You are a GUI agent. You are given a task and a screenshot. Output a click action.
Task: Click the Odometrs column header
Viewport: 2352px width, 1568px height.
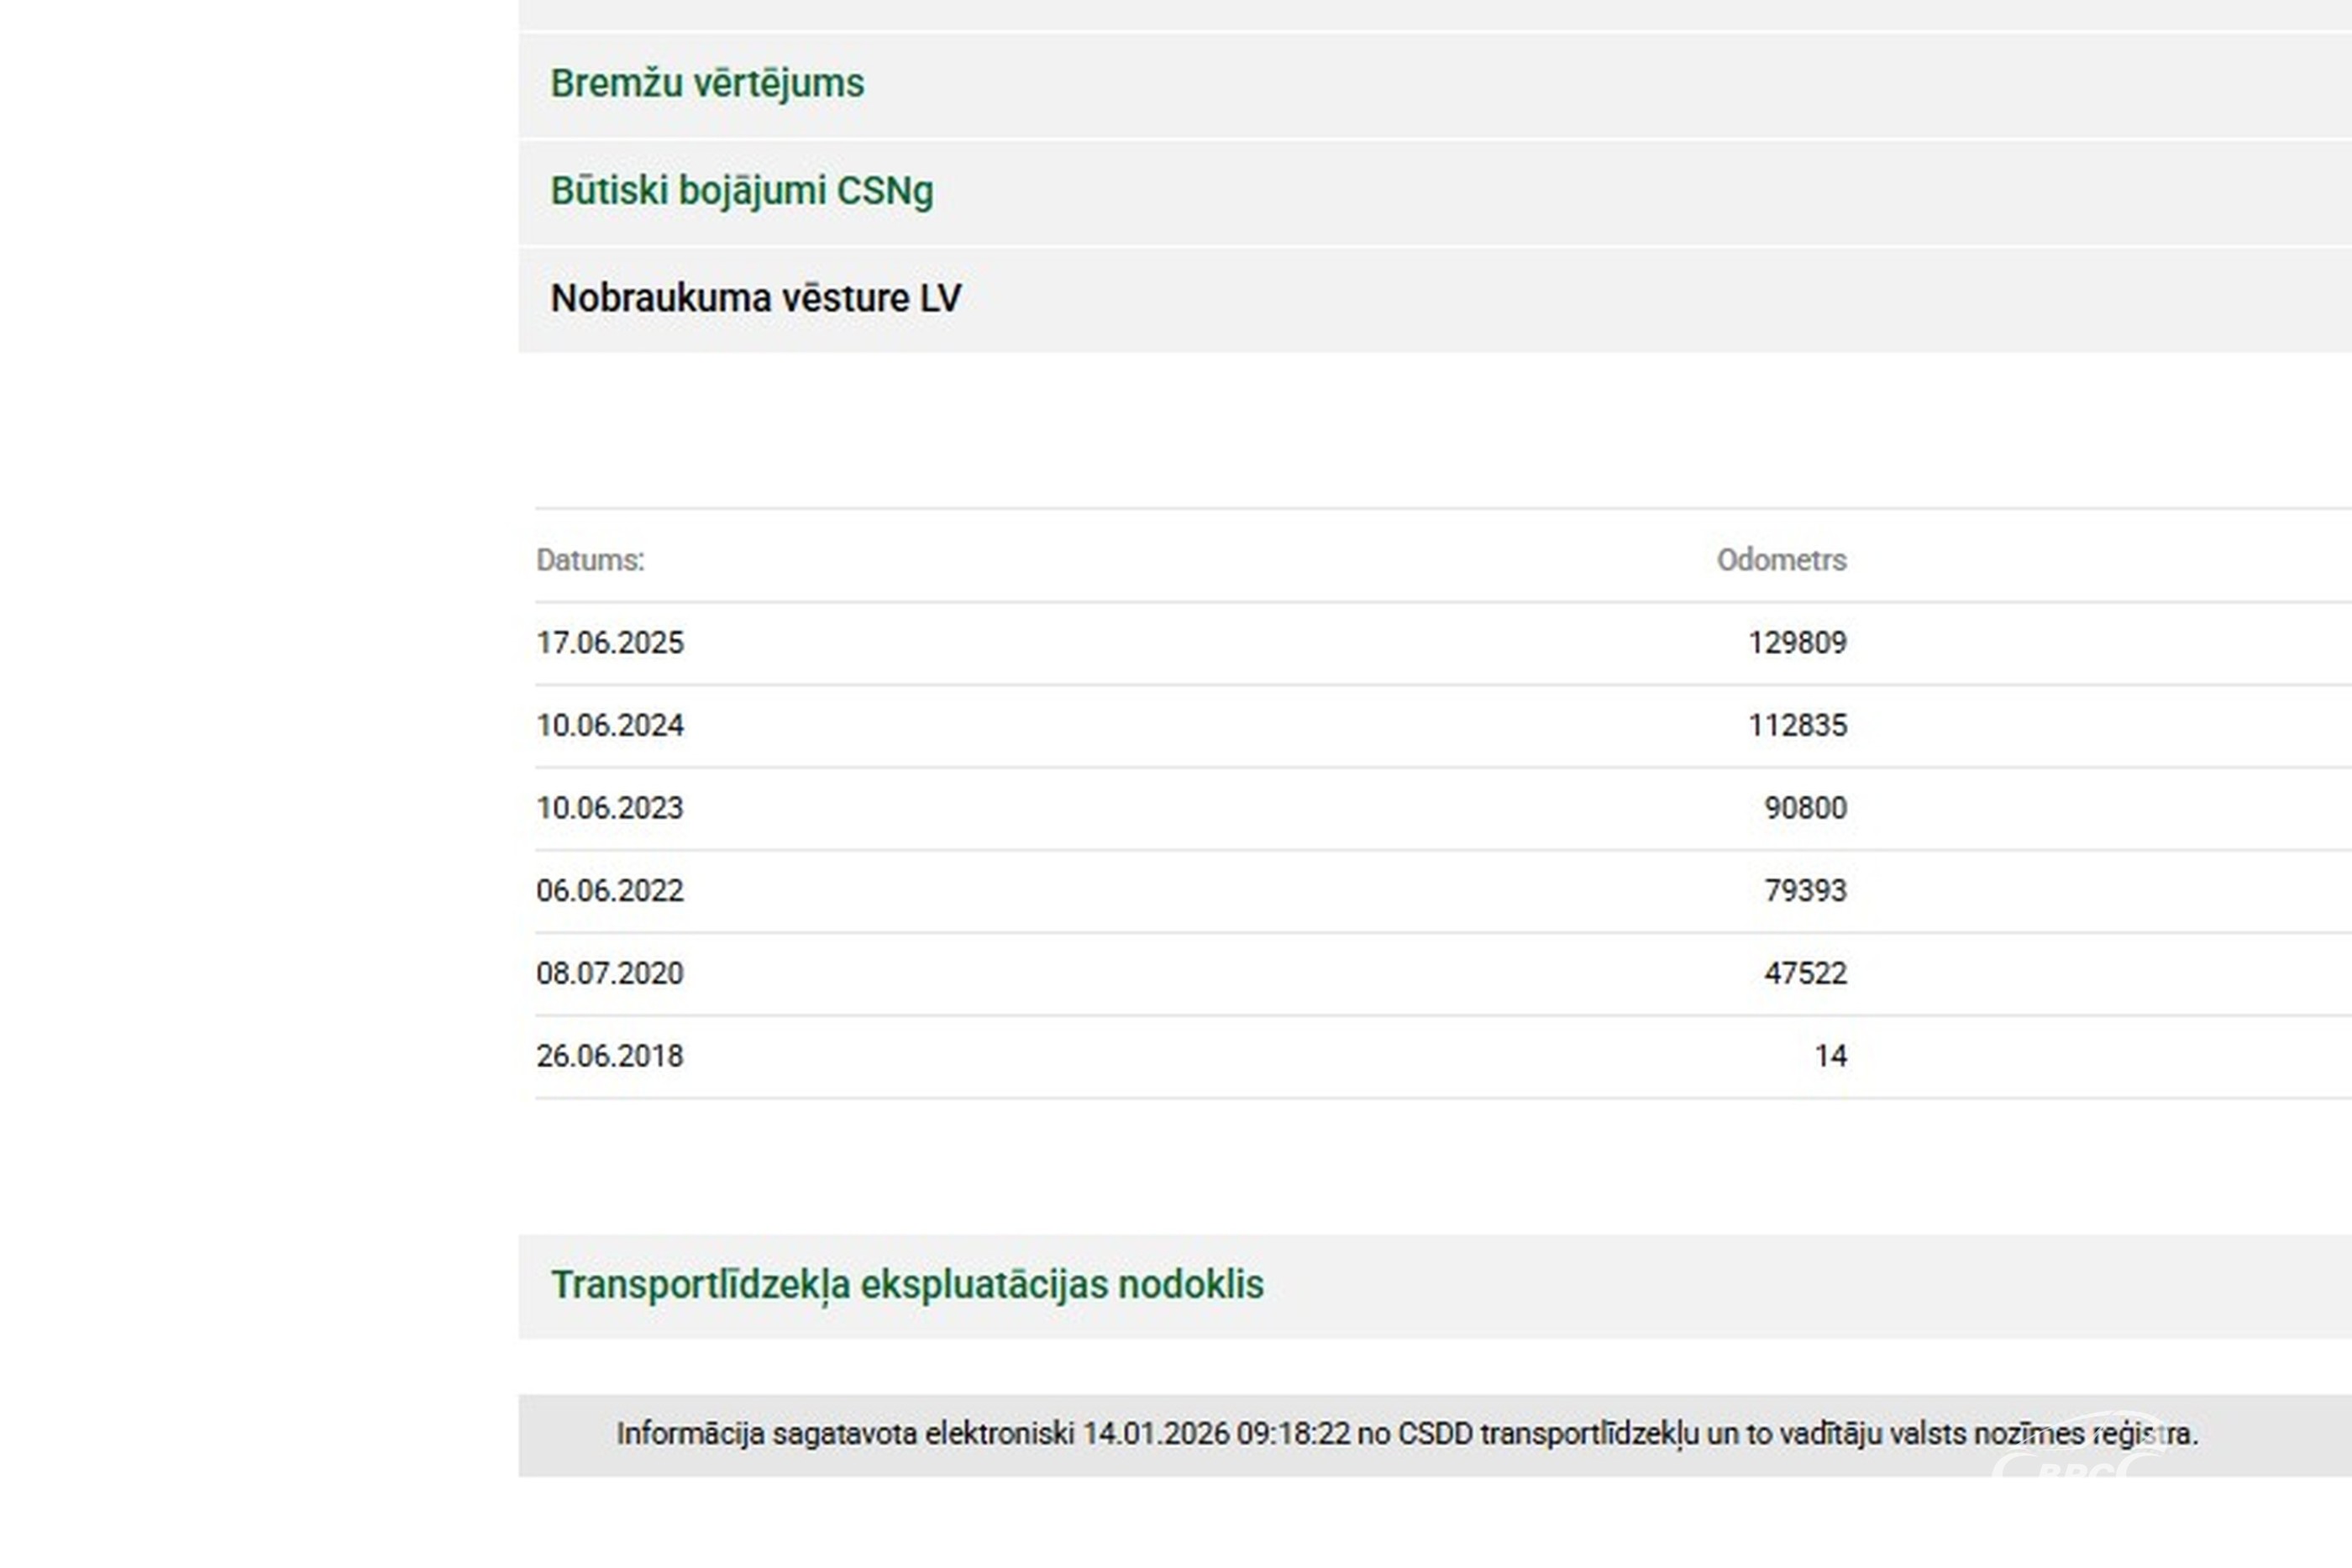click(1781, 560)
